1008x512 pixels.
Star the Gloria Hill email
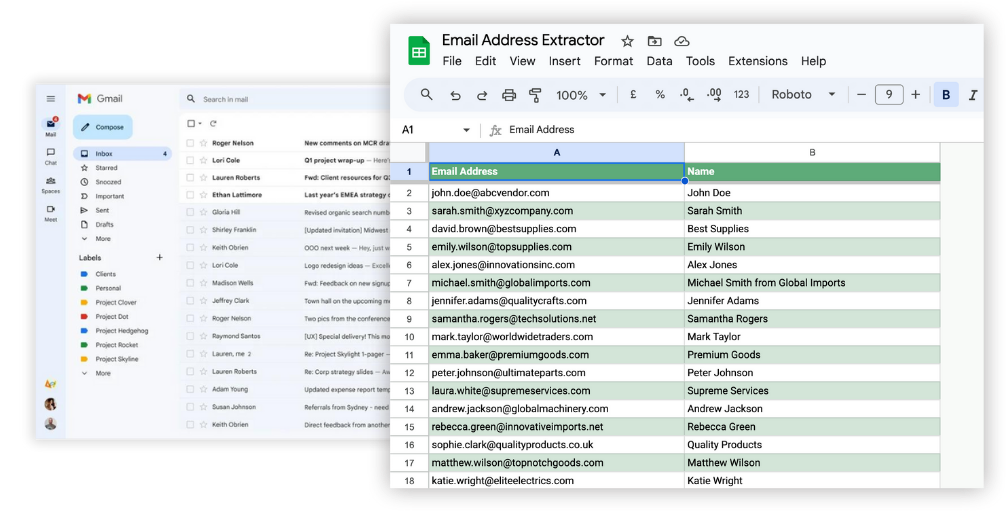pos(203,212)
